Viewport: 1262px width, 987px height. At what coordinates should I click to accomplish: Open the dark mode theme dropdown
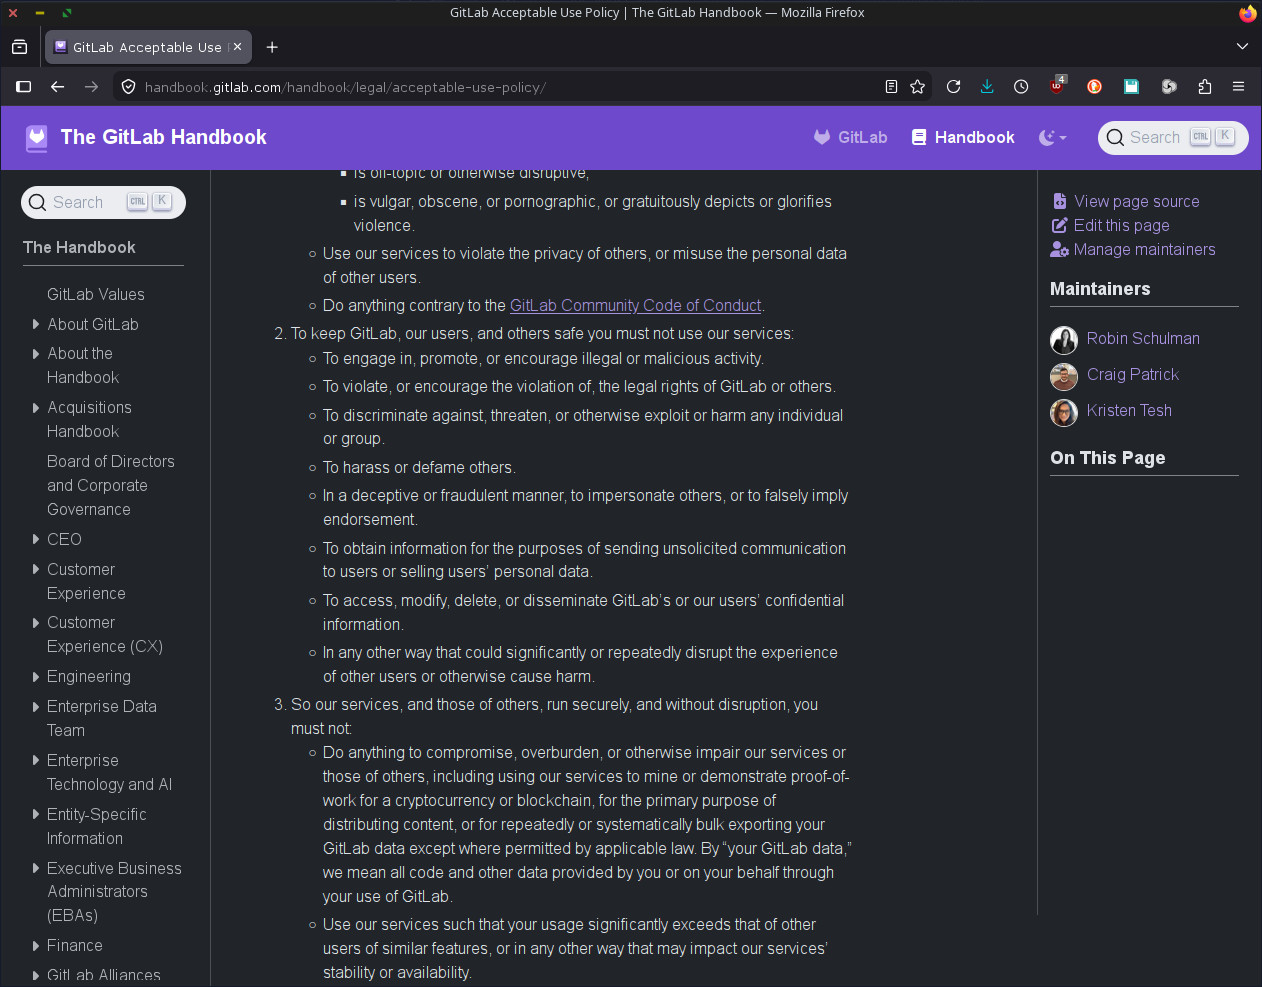coord(1053,137)
